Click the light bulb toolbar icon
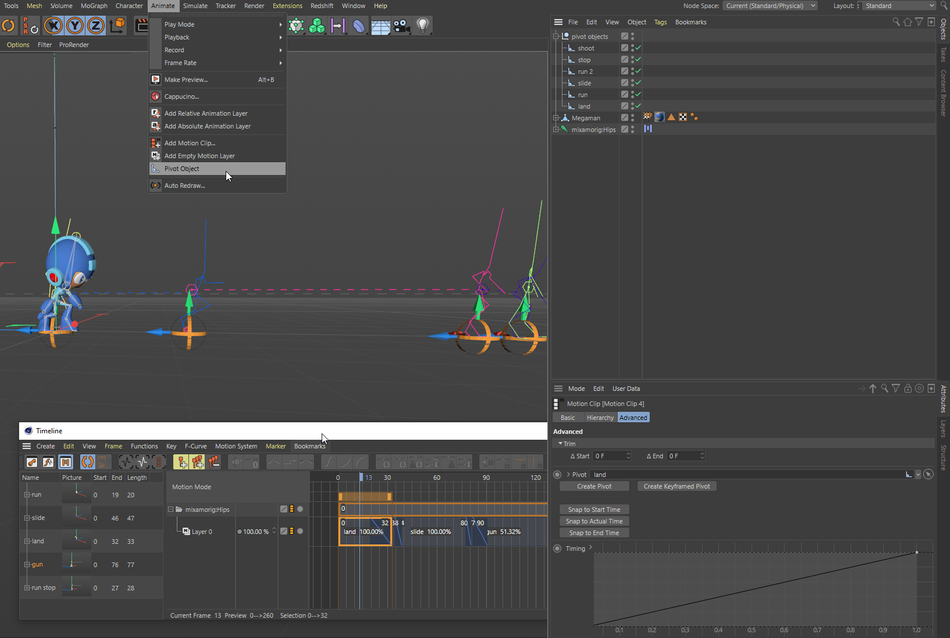The image size is (950, 638). click(x=423, y=25)
